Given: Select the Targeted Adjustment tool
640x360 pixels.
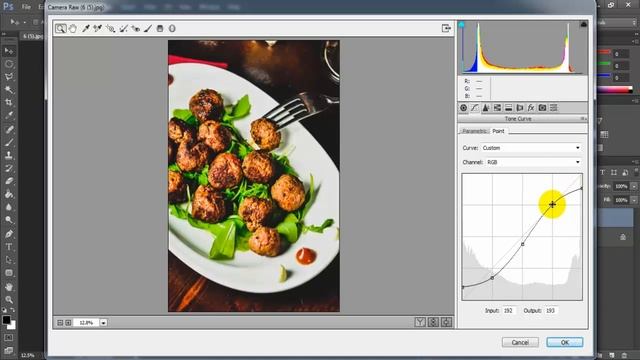Looking at the screenshot, I should [110, 28].
